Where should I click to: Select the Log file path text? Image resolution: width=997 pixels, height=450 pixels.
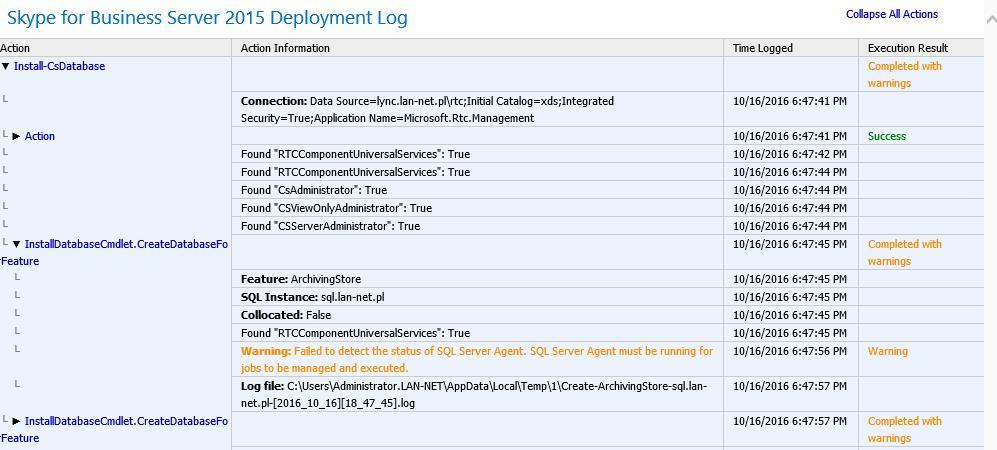[474, 394]
